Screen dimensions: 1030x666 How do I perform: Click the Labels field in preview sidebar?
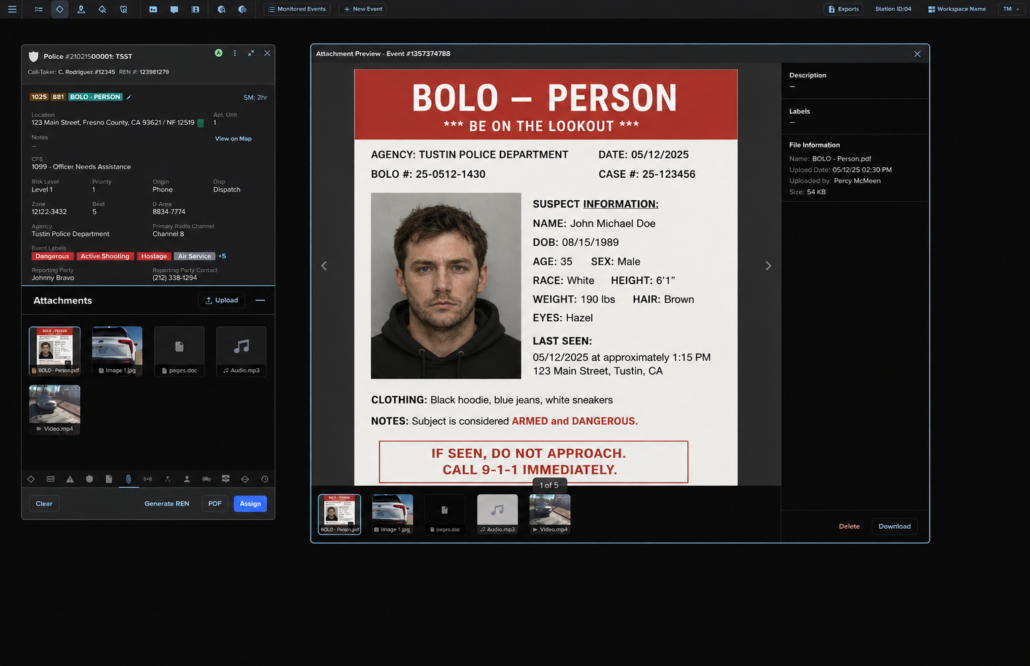pos(855,116)
